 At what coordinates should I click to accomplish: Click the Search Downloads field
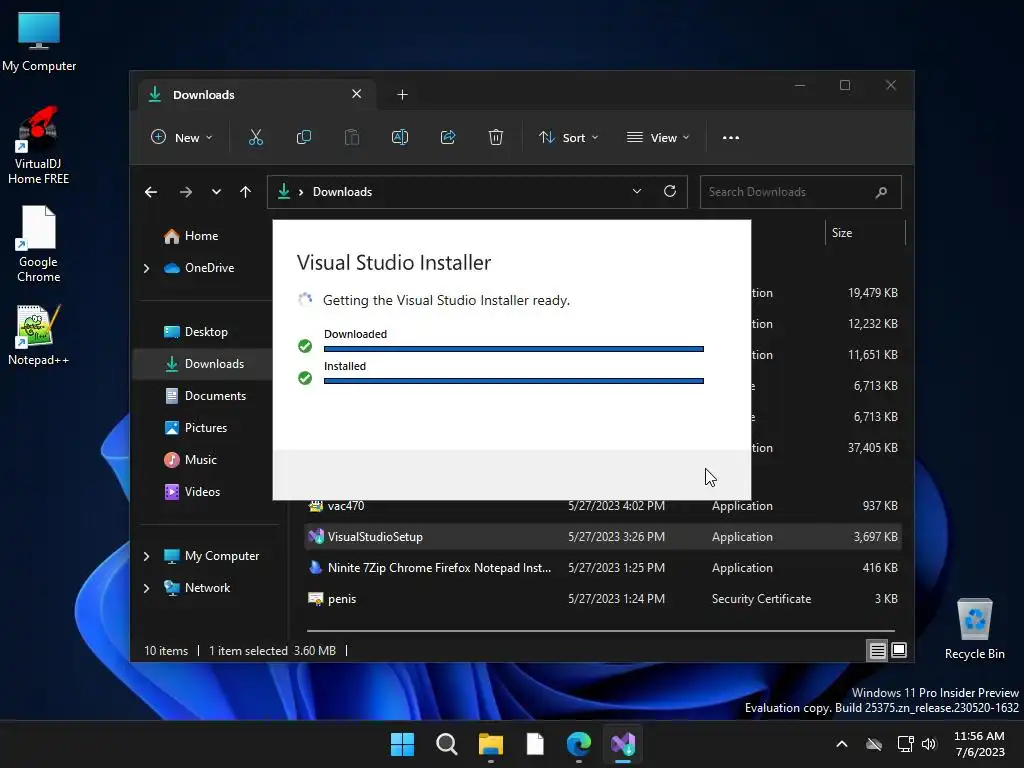pyautogui.click(x=801, y=192)
